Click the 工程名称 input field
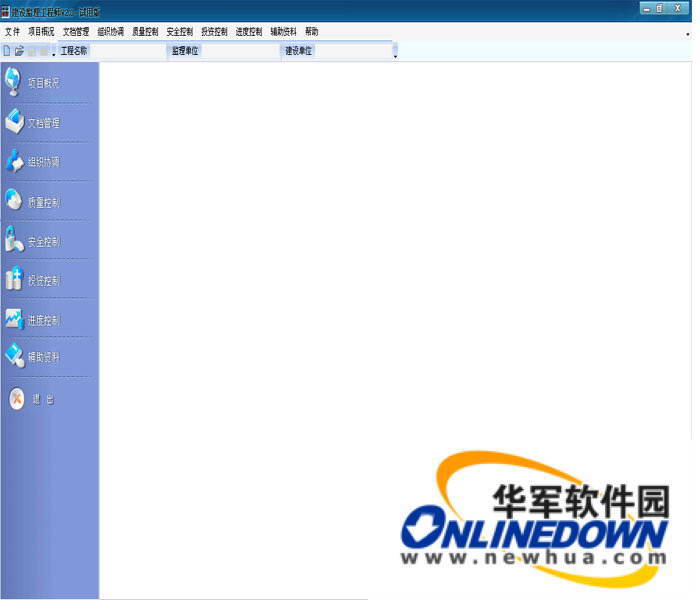Viewport: 700px width, 600px height. tap(128, 51)
